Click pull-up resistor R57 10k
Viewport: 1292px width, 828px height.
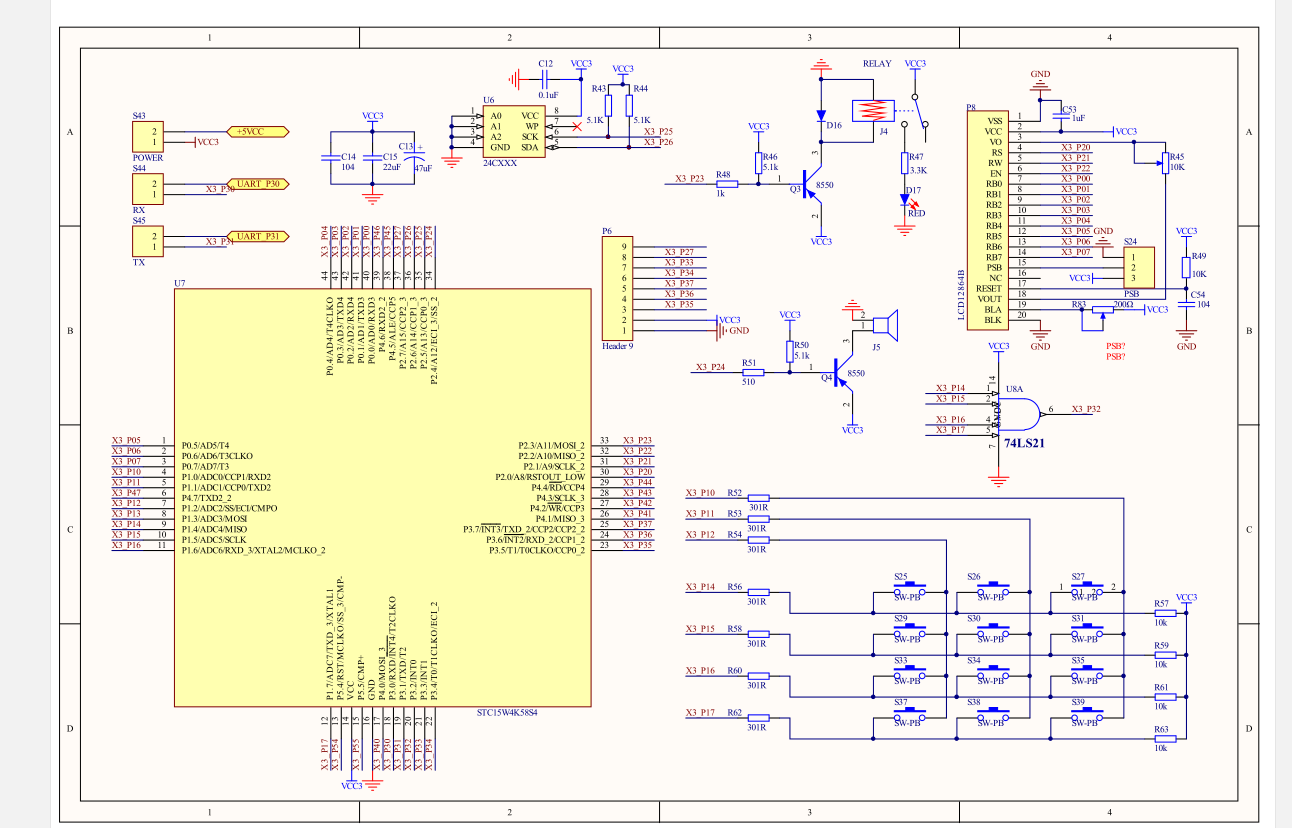click(x=1165, y=612)
